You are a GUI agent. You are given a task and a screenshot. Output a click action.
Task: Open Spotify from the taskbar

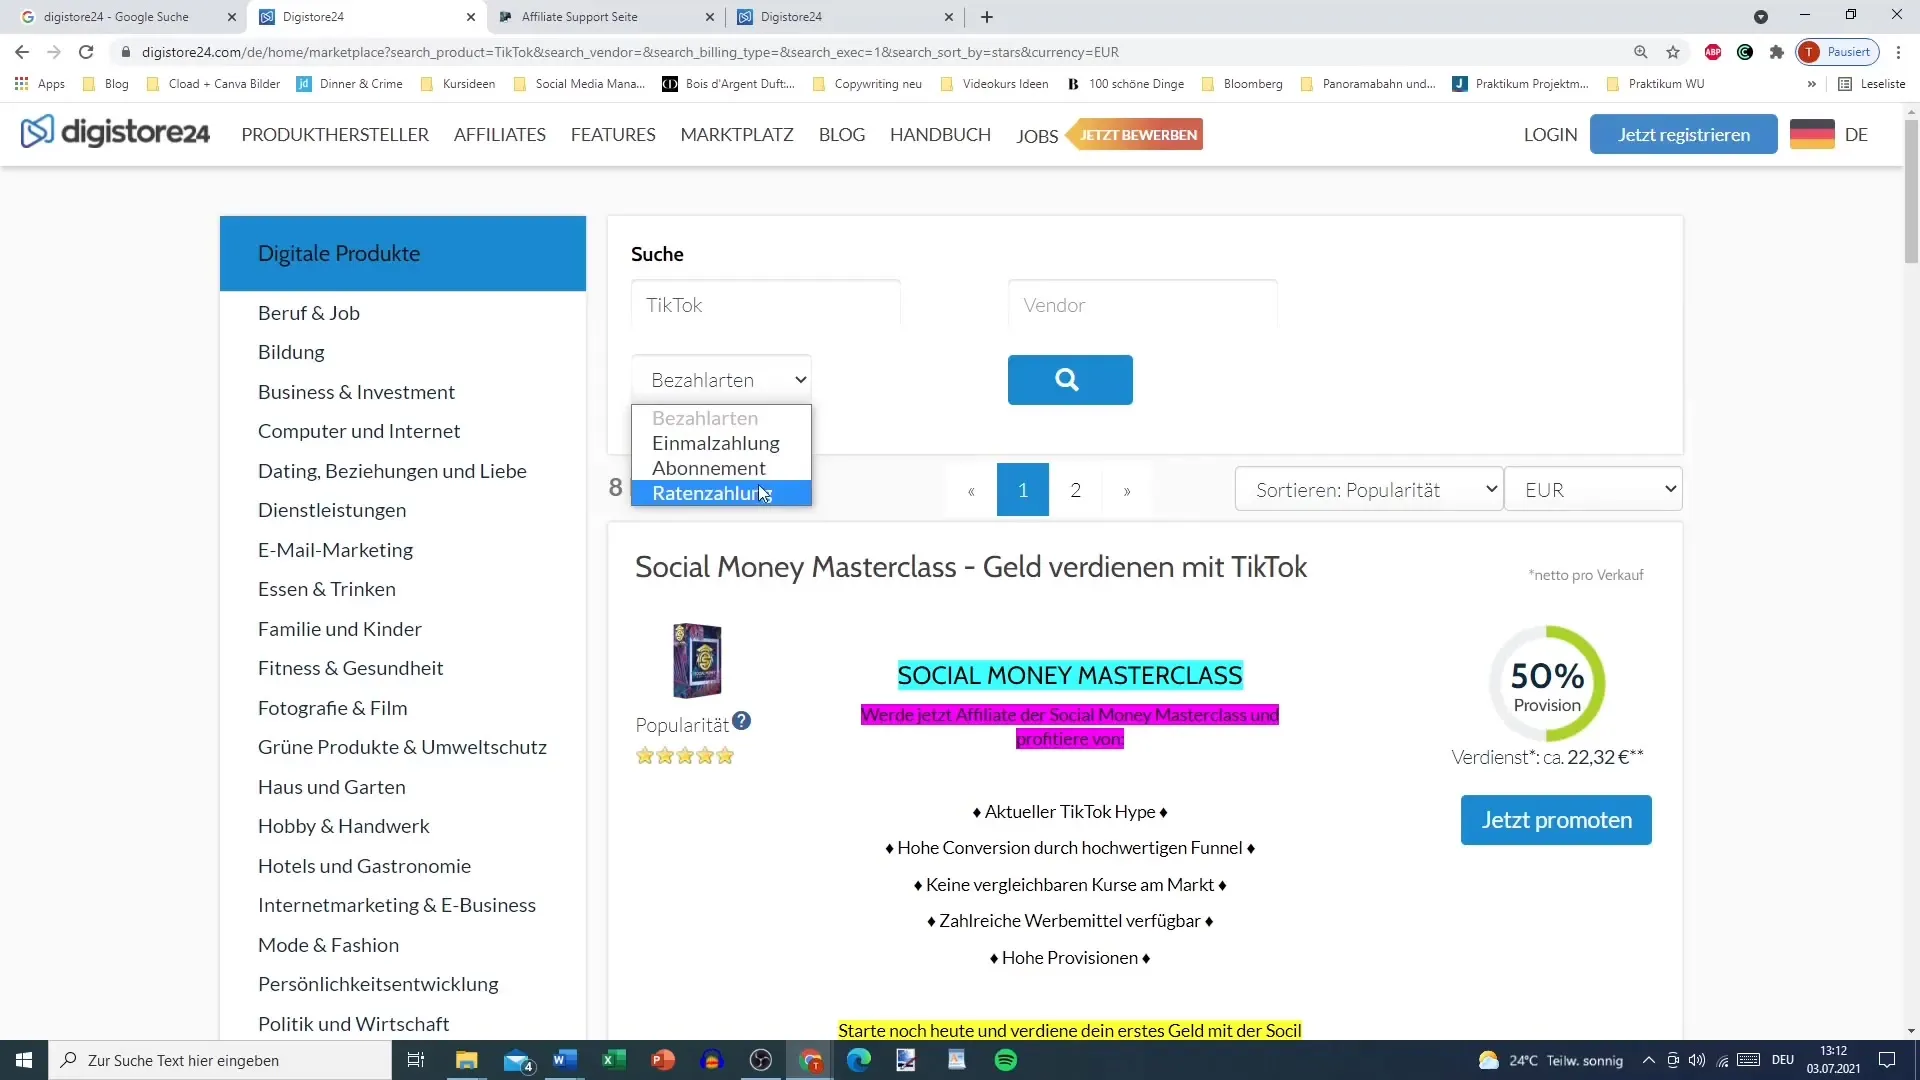[x=1006, y=1060]
